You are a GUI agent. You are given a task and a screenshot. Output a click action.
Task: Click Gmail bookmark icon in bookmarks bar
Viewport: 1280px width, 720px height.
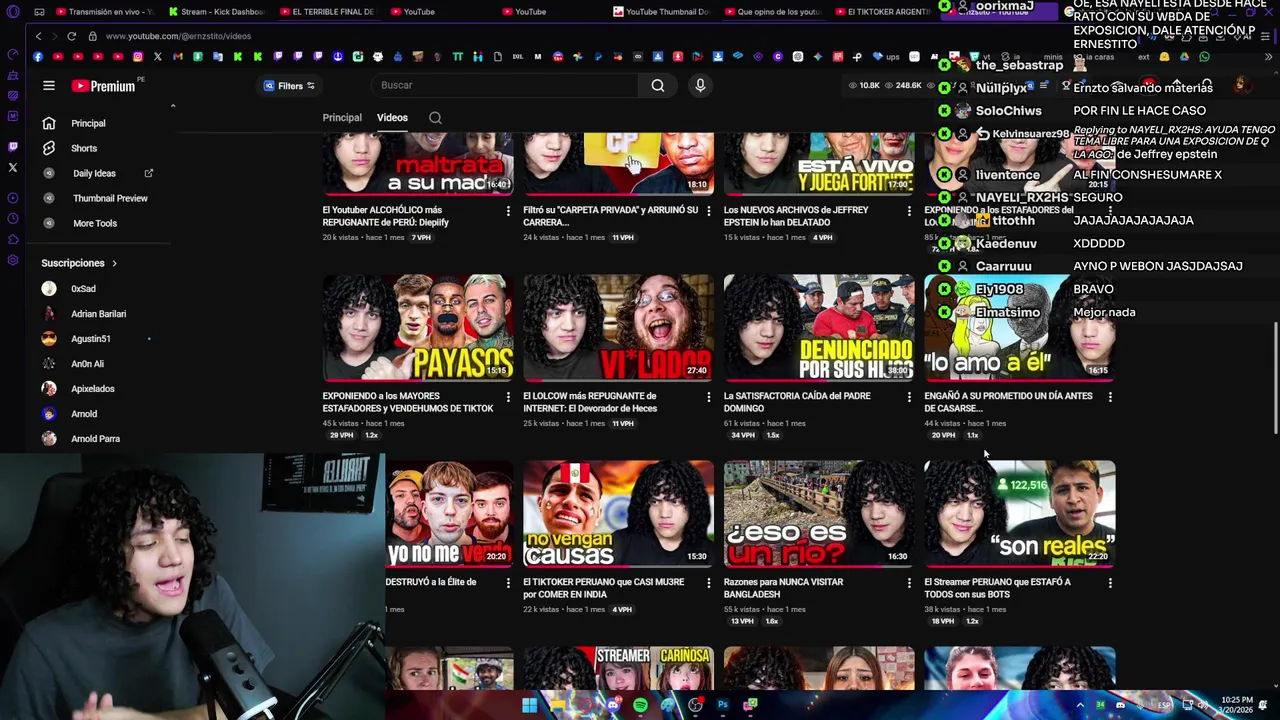point(177,57)
